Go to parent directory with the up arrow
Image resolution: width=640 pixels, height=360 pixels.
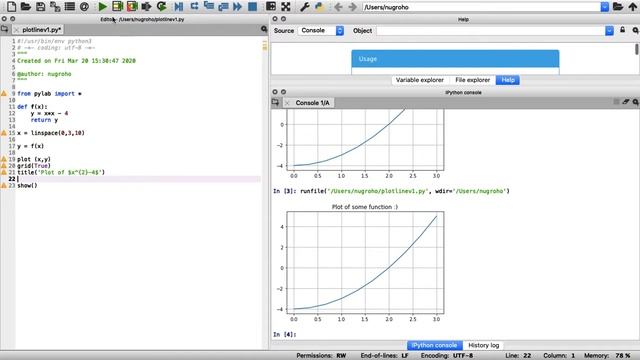(633, 7)
